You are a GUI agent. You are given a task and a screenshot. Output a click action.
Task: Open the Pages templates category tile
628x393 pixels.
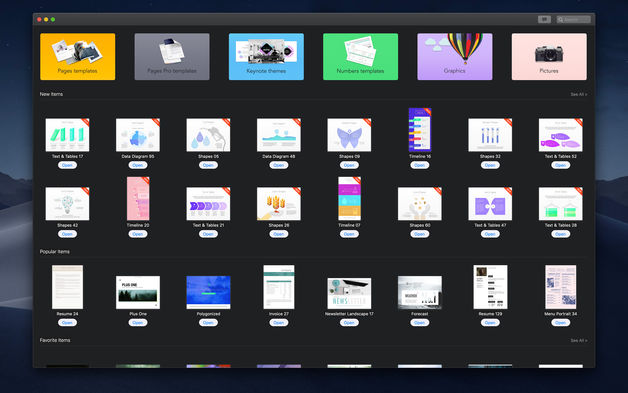point(77,56)
